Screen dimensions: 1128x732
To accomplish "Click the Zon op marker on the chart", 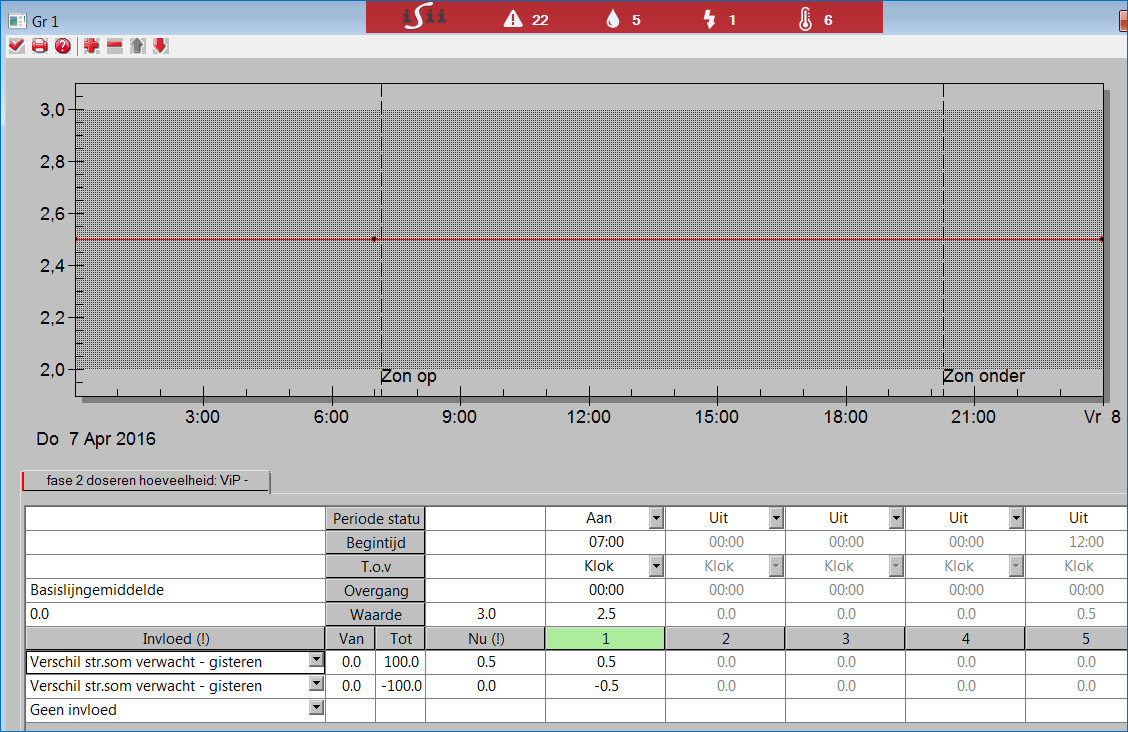I will click(x=409, y=376).
